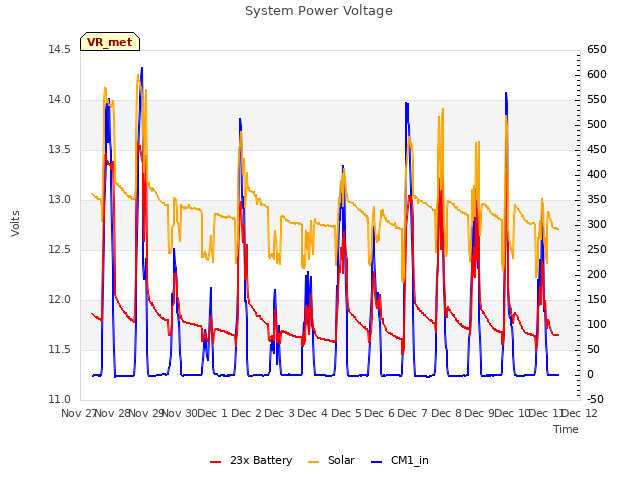Click the 550 right axis tick label
This screenshot has width=640, height=480.
pos(597,100)
